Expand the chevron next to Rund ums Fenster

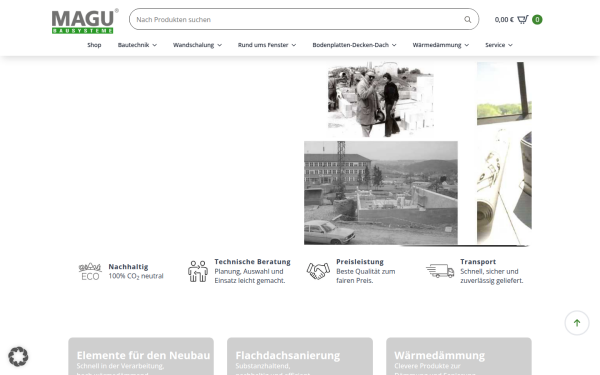[x=294, y=45]
